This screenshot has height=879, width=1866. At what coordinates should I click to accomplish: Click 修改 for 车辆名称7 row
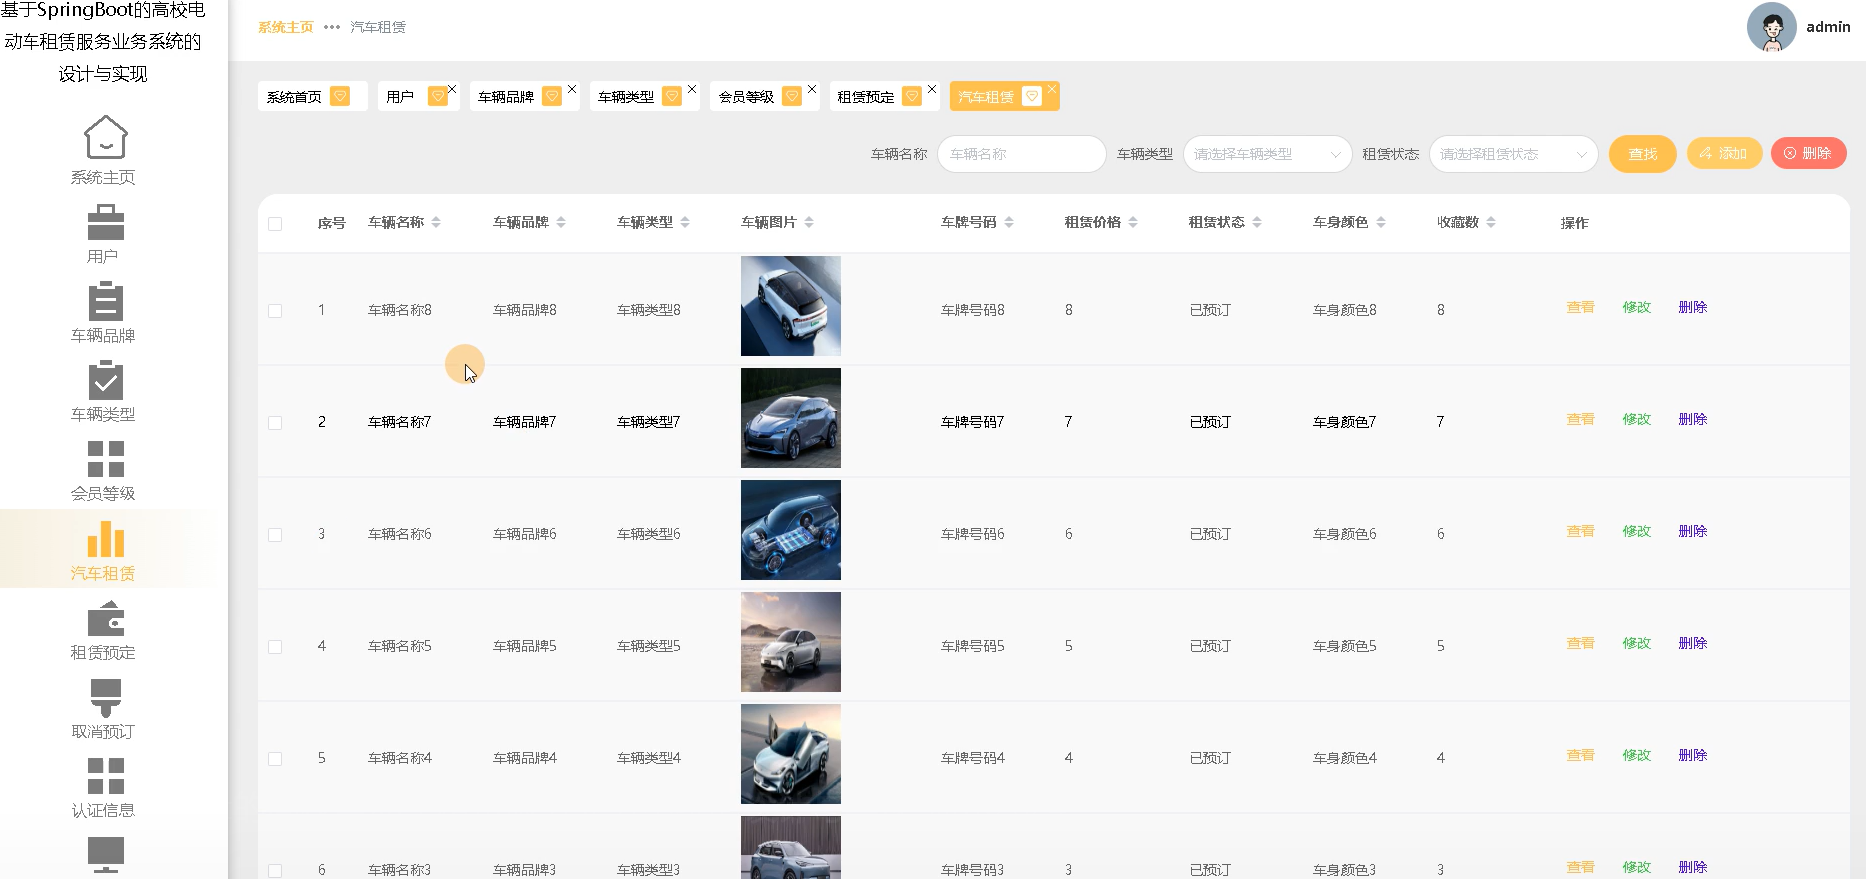[x=1636, y=419]
